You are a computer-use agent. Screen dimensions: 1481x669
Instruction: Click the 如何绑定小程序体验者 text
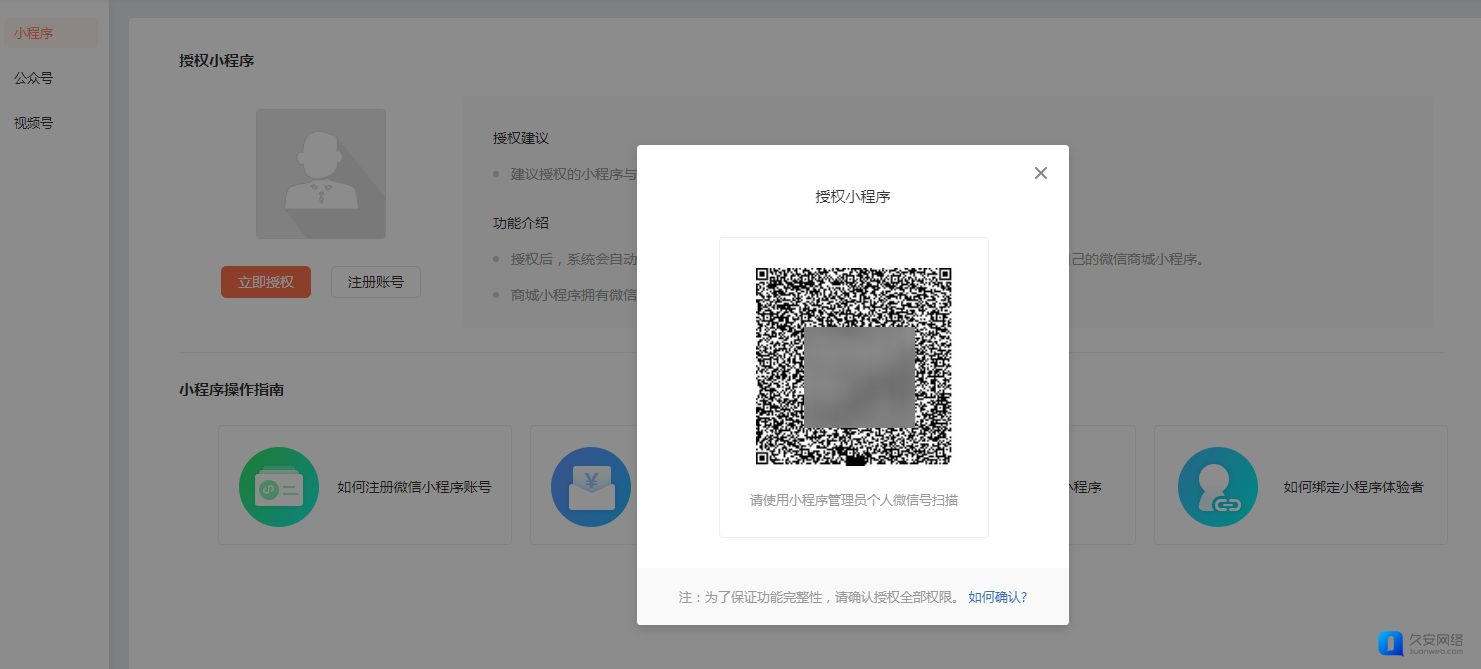[1353, 487]
